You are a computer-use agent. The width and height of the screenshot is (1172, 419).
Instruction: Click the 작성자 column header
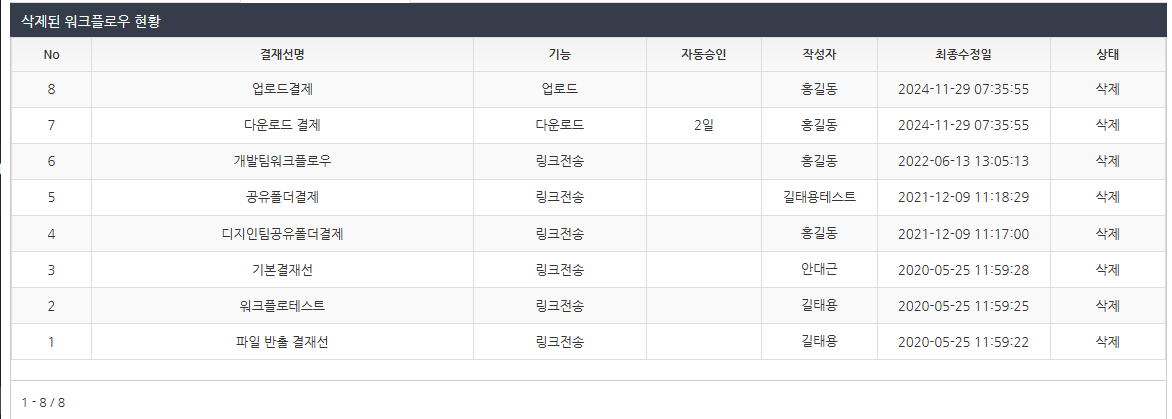pyautogui.click(x=818, y=54)
